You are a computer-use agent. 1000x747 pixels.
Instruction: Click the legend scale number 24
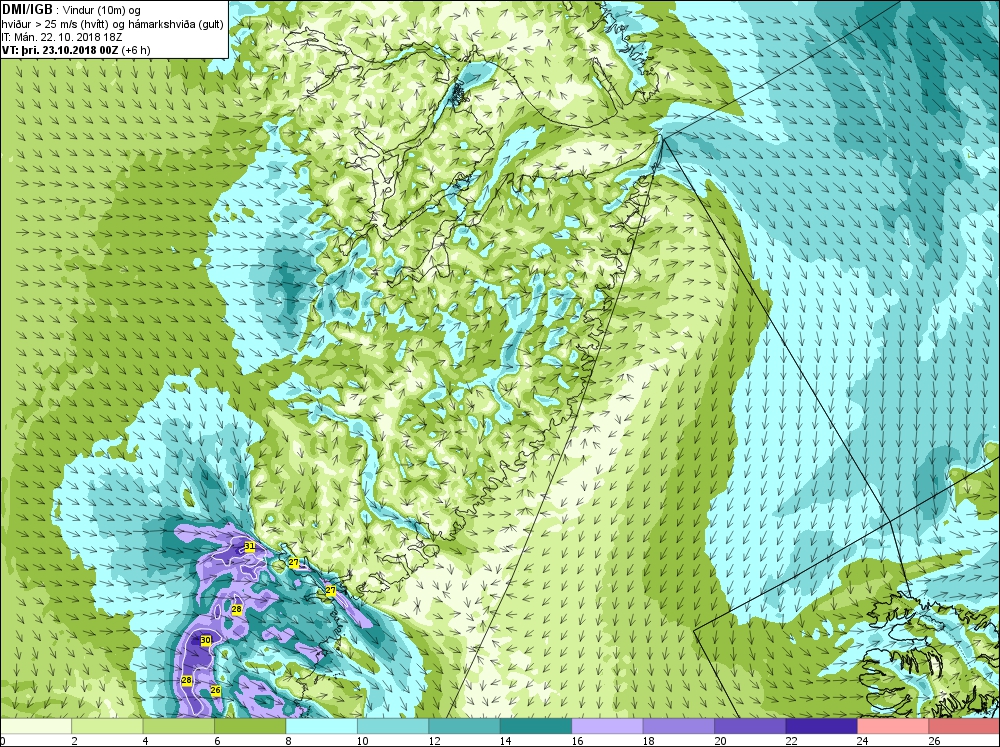click(x=863, y=741)
